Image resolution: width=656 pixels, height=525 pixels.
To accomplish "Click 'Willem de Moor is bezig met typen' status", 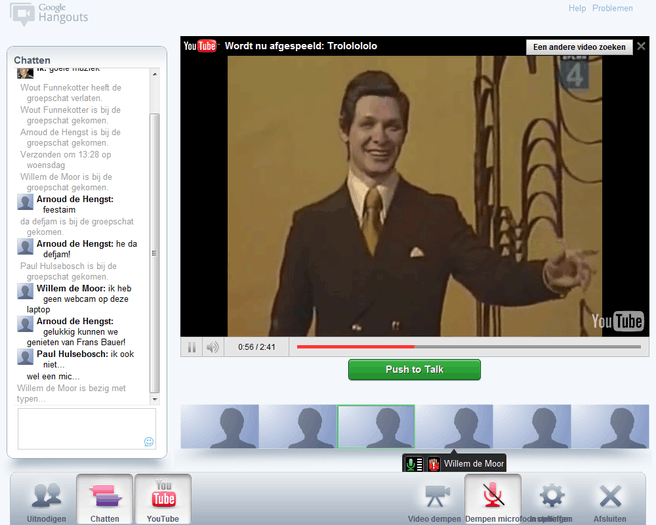I will 71,393.
